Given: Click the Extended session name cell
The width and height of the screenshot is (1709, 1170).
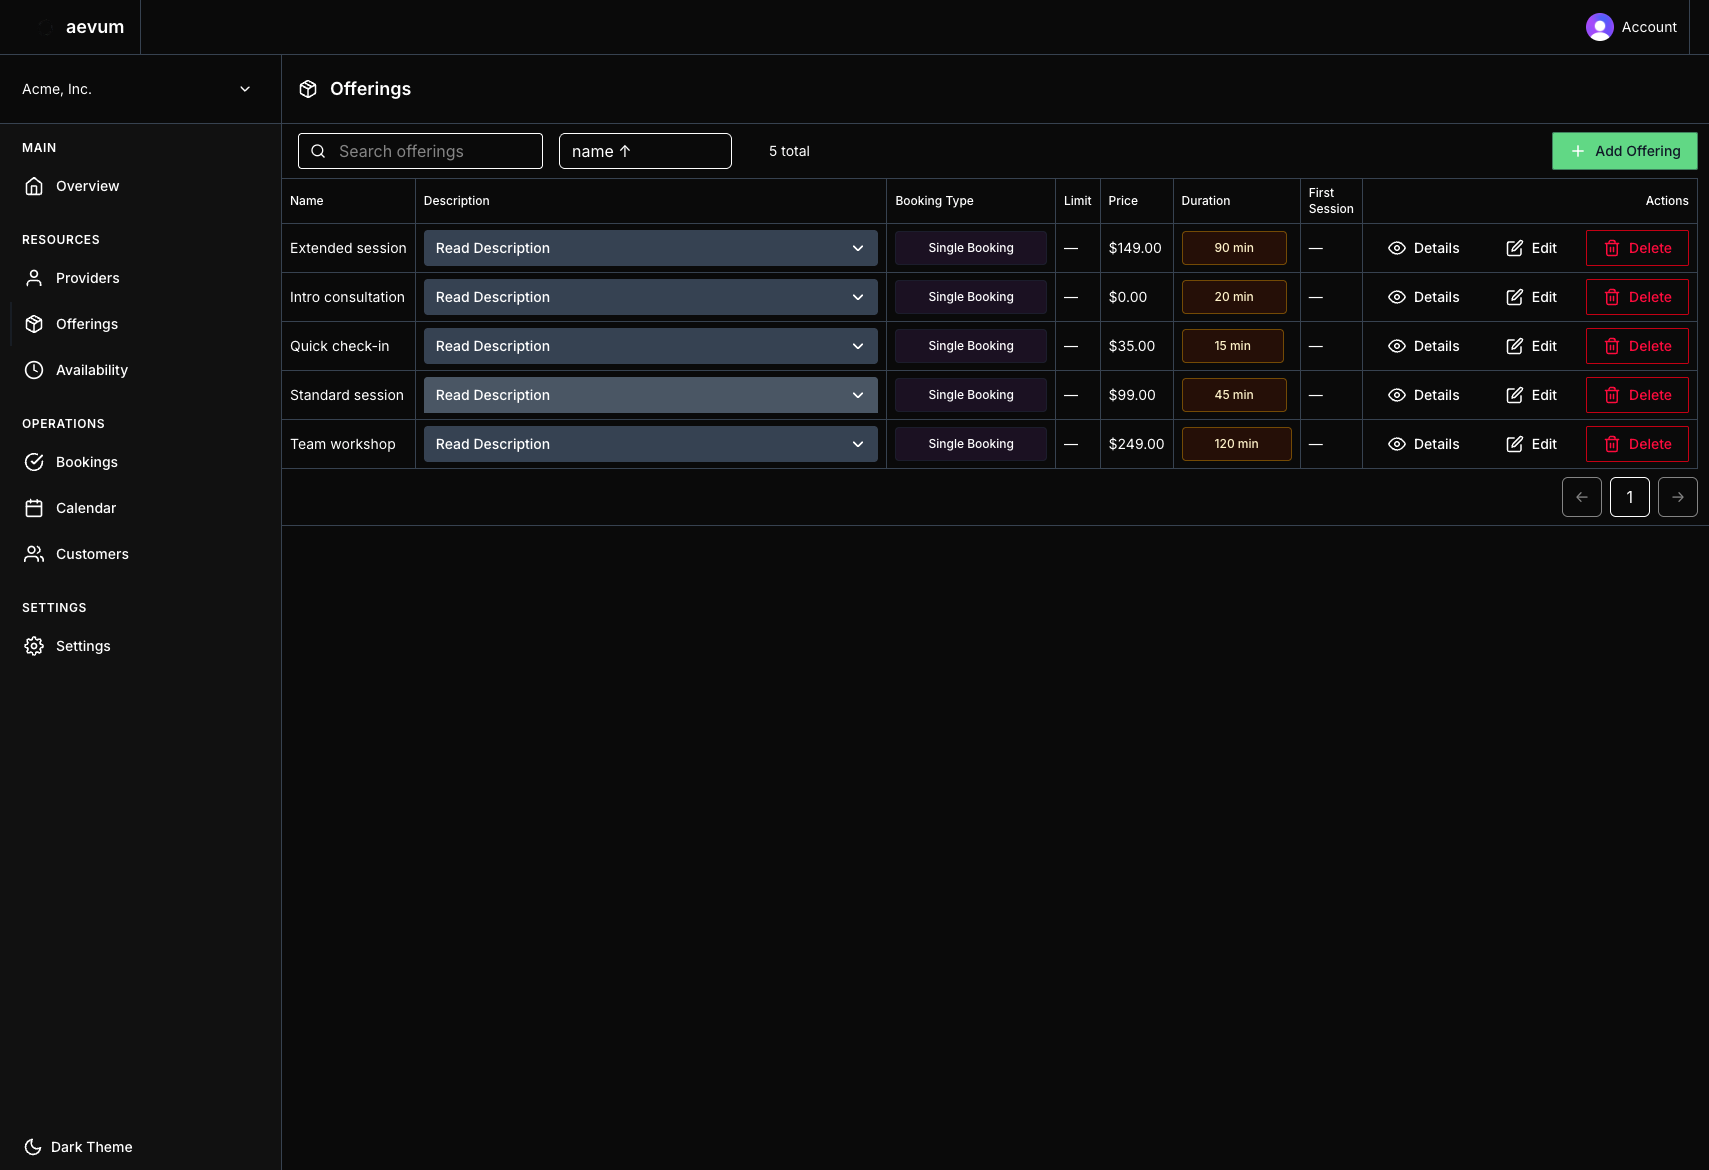Looking at the screenshot, I should pos(348,248).
